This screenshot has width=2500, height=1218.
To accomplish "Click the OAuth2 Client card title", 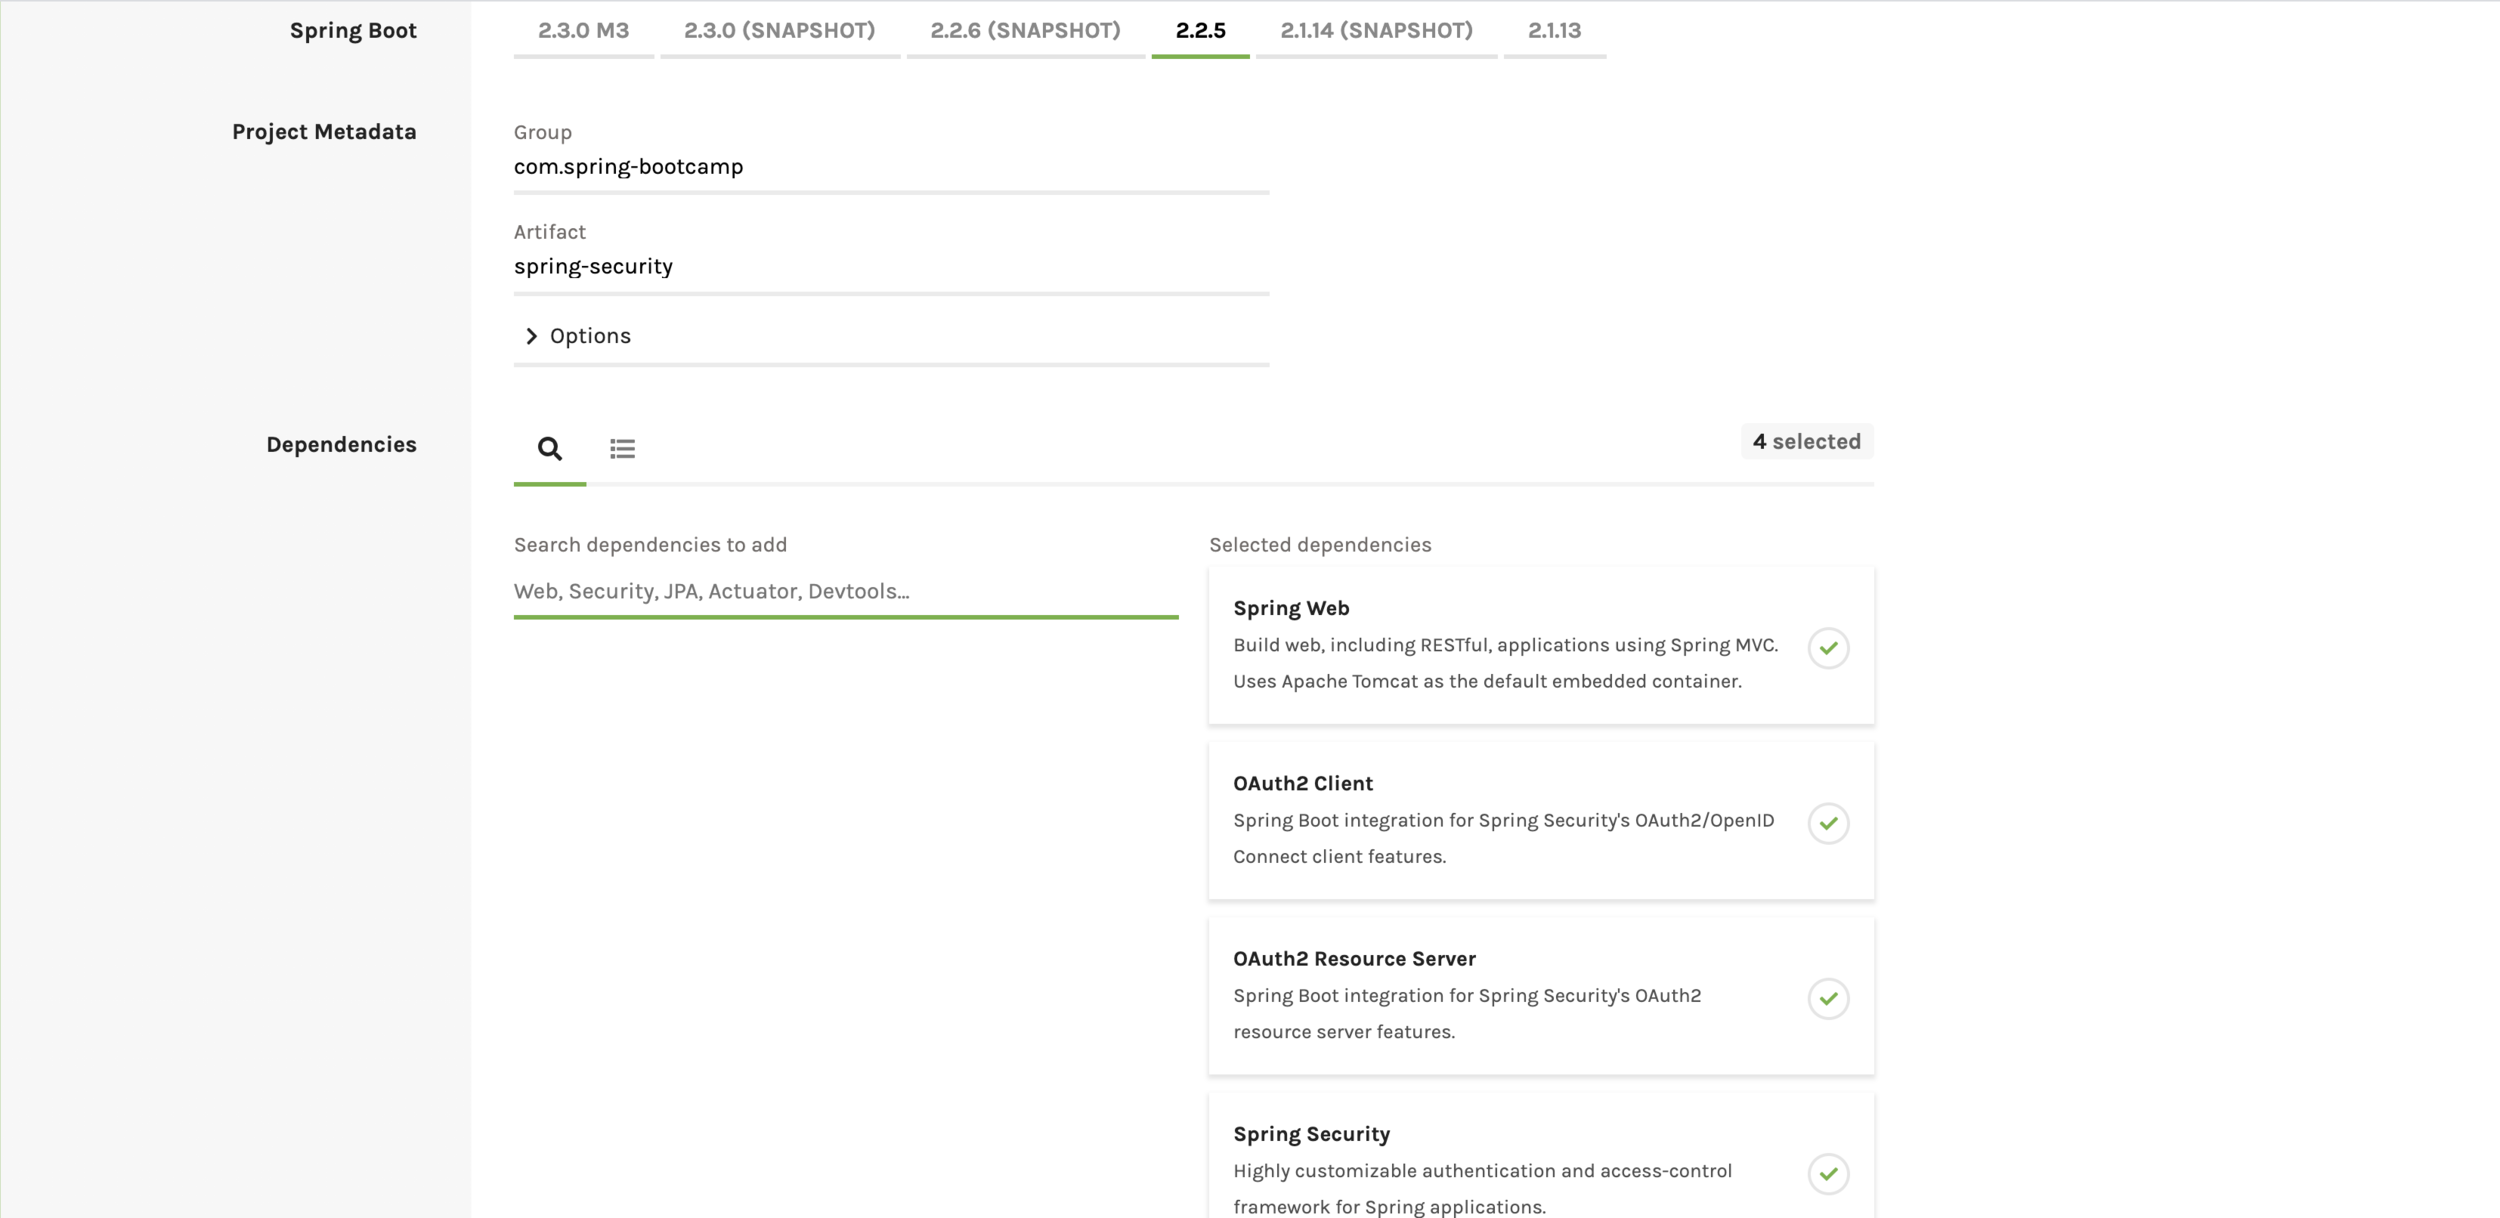I will pyautogui.click(x=1302, y=784).
